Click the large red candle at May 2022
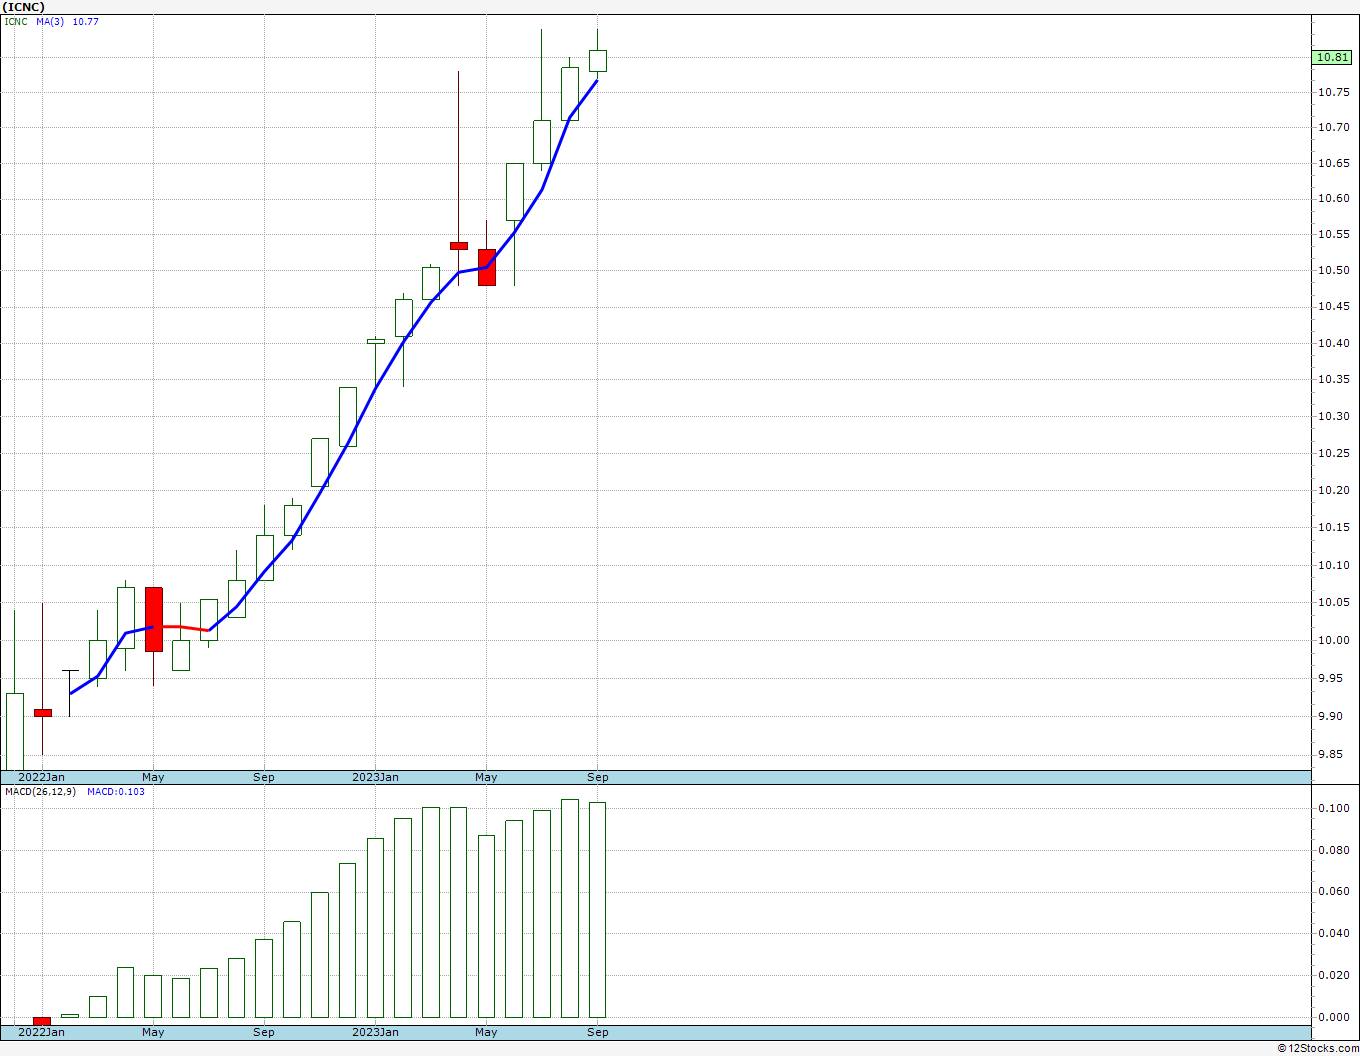 (x=153, y=619)
